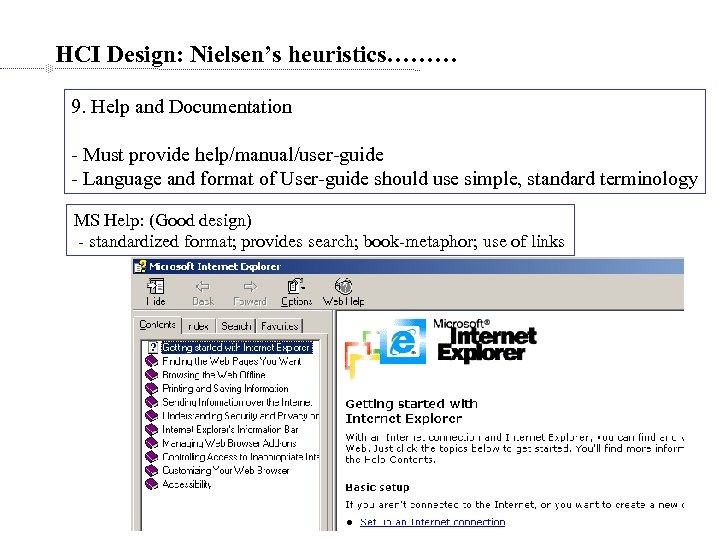Expand Sending Information over the Internet

click(x=237, y=402)
